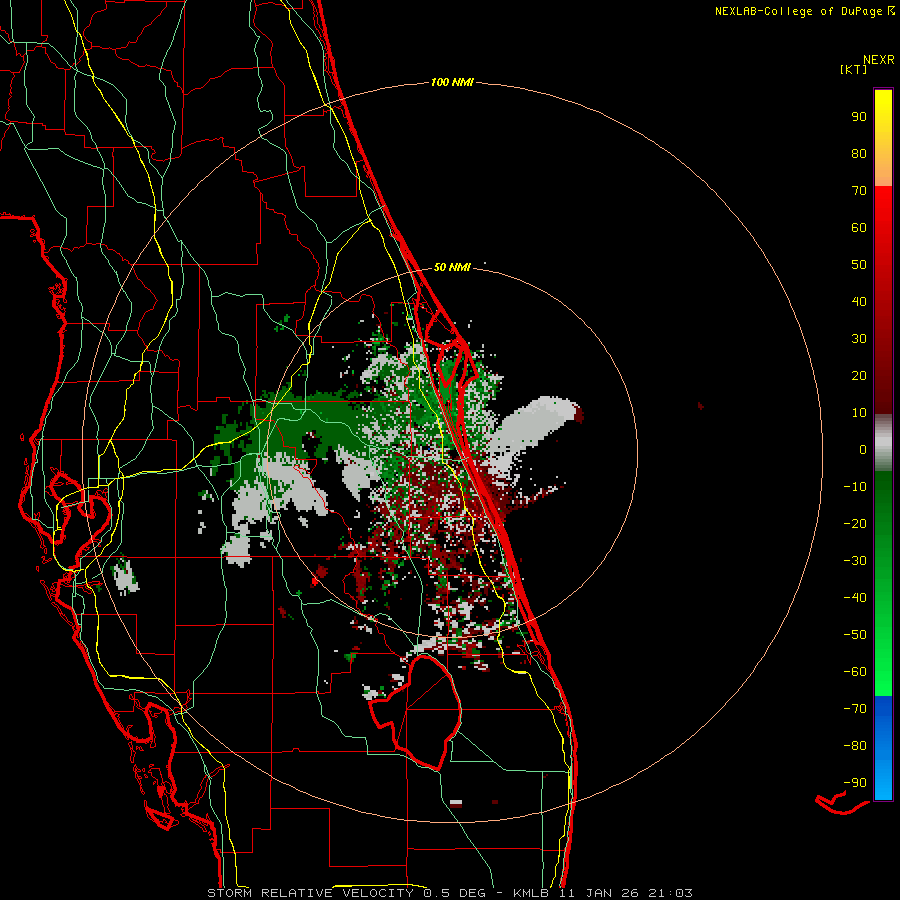Click the -10 scale value
The width and height of the screenshot is (900, 900).
855,487
